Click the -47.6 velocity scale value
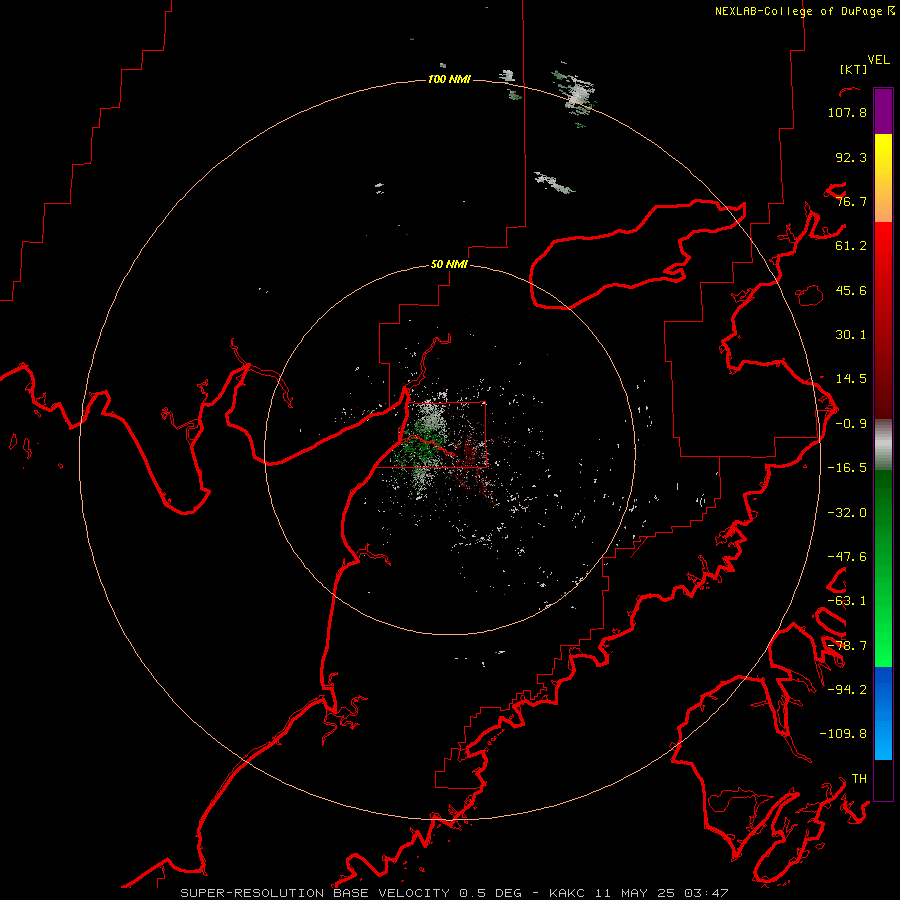 847,557
